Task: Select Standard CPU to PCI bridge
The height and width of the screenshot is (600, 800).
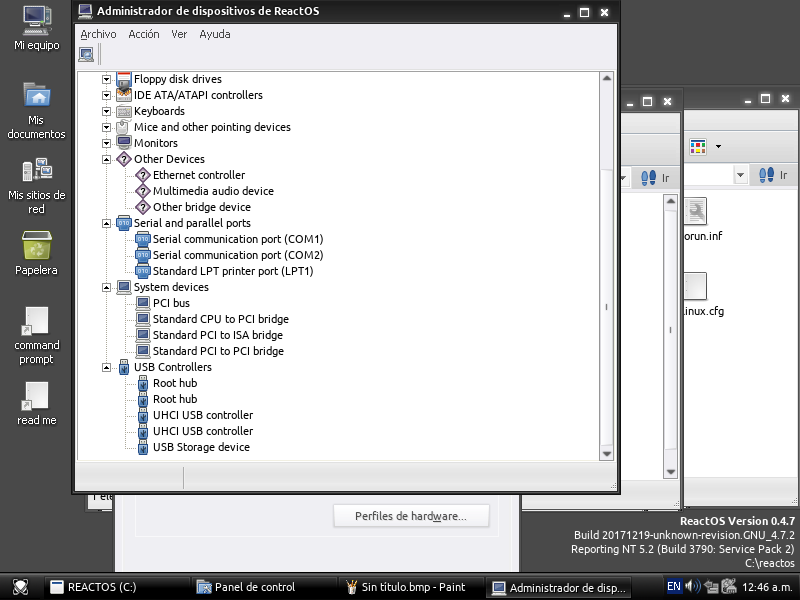Action: (221, 319)
